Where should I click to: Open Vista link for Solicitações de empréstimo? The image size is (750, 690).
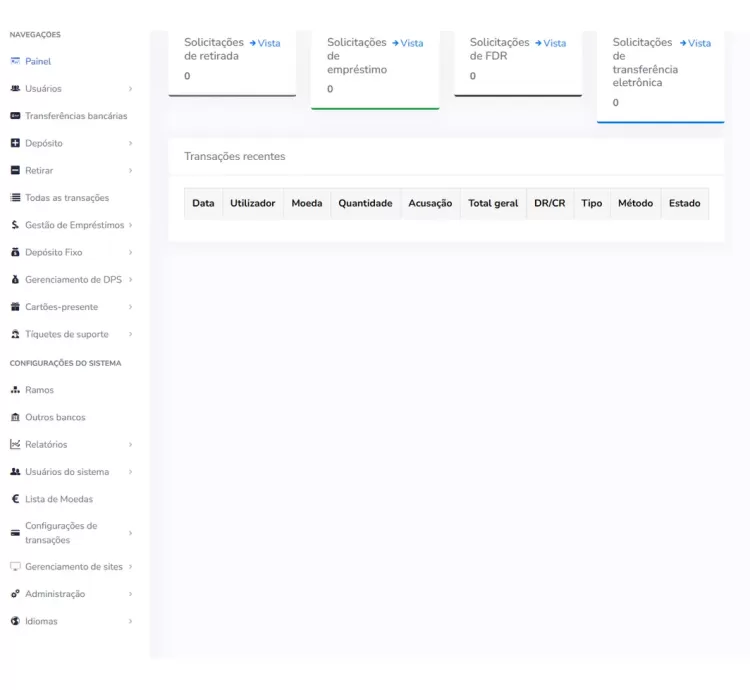[x=408, y=43]
